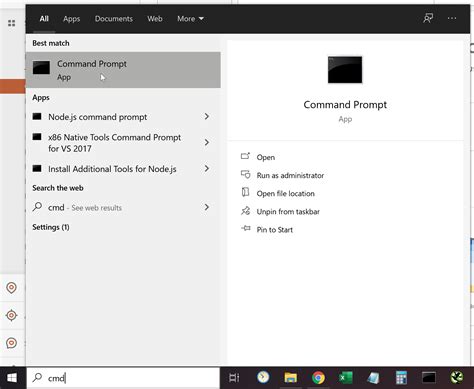Click the large Command Prompt preview icon

(345, 70)
